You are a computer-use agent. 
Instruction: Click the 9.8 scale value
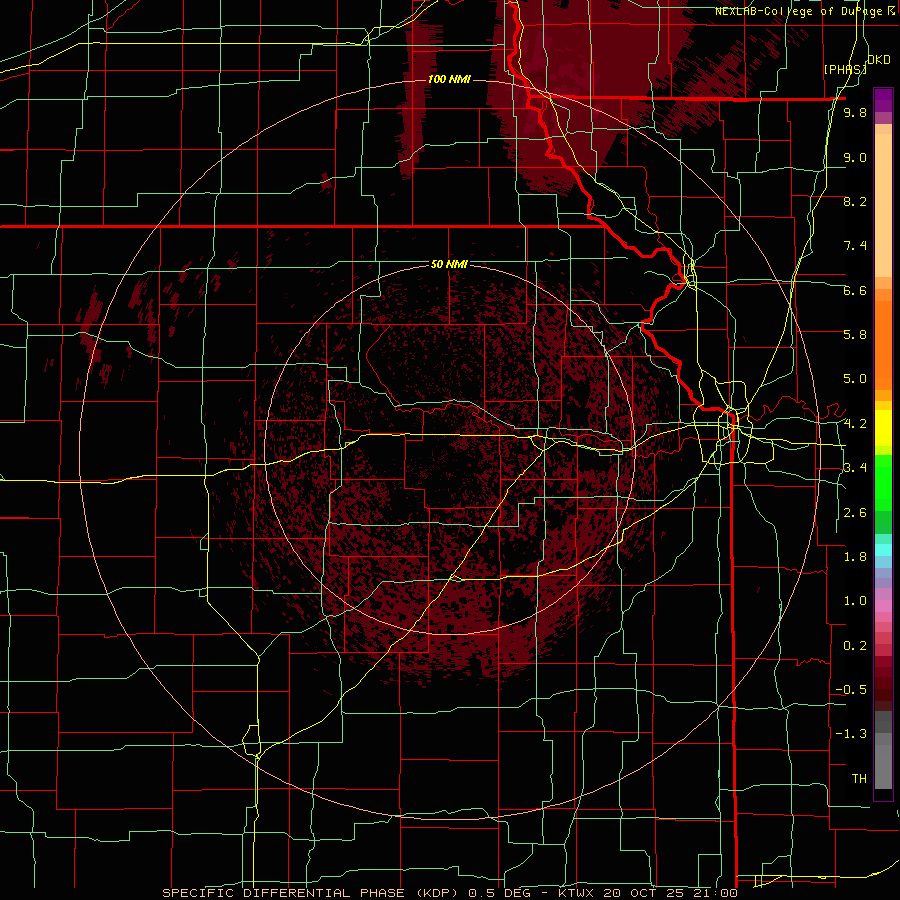point(855,112)
